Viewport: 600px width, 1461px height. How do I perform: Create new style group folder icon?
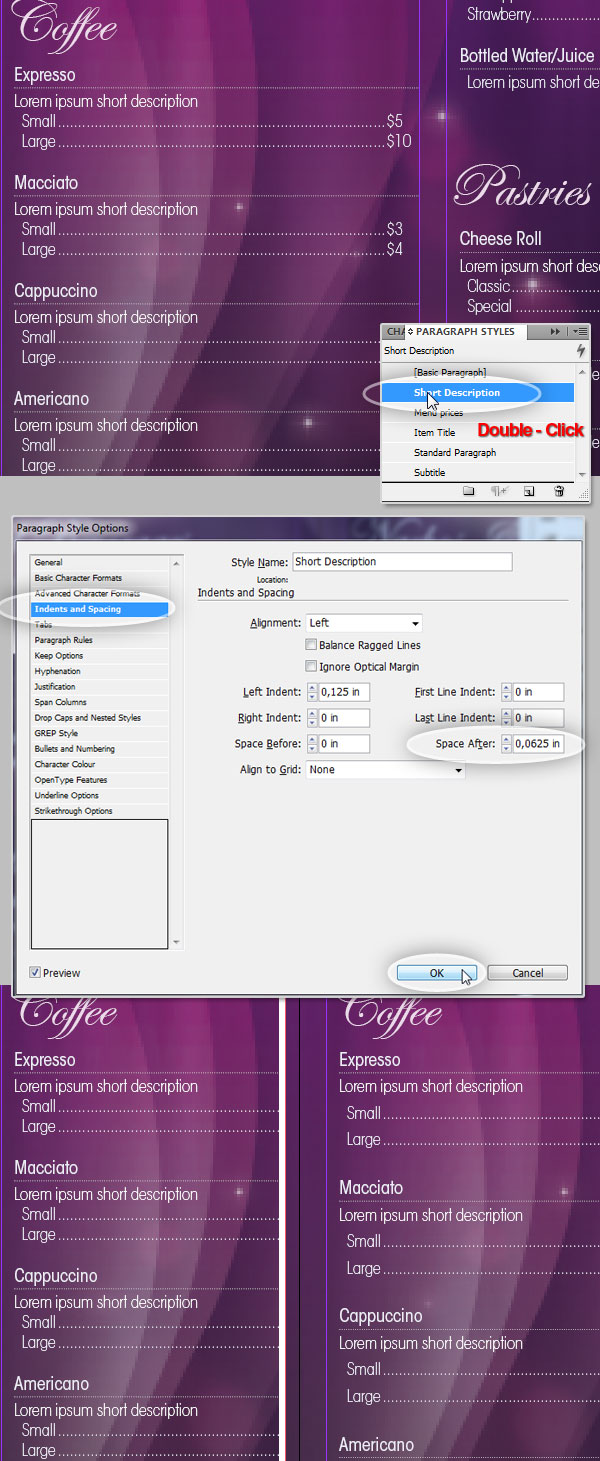[468, 491]
